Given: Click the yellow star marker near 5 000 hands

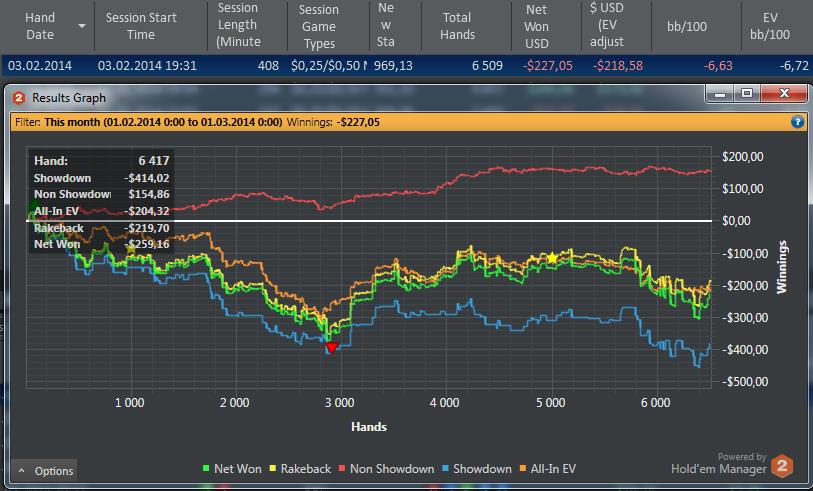Looking at the screenshot, I should click(552, 258).
